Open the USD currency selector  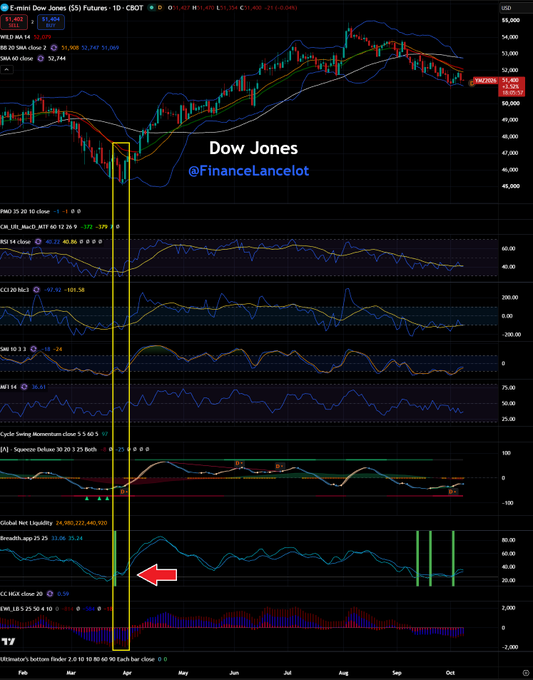coord(506,8)
